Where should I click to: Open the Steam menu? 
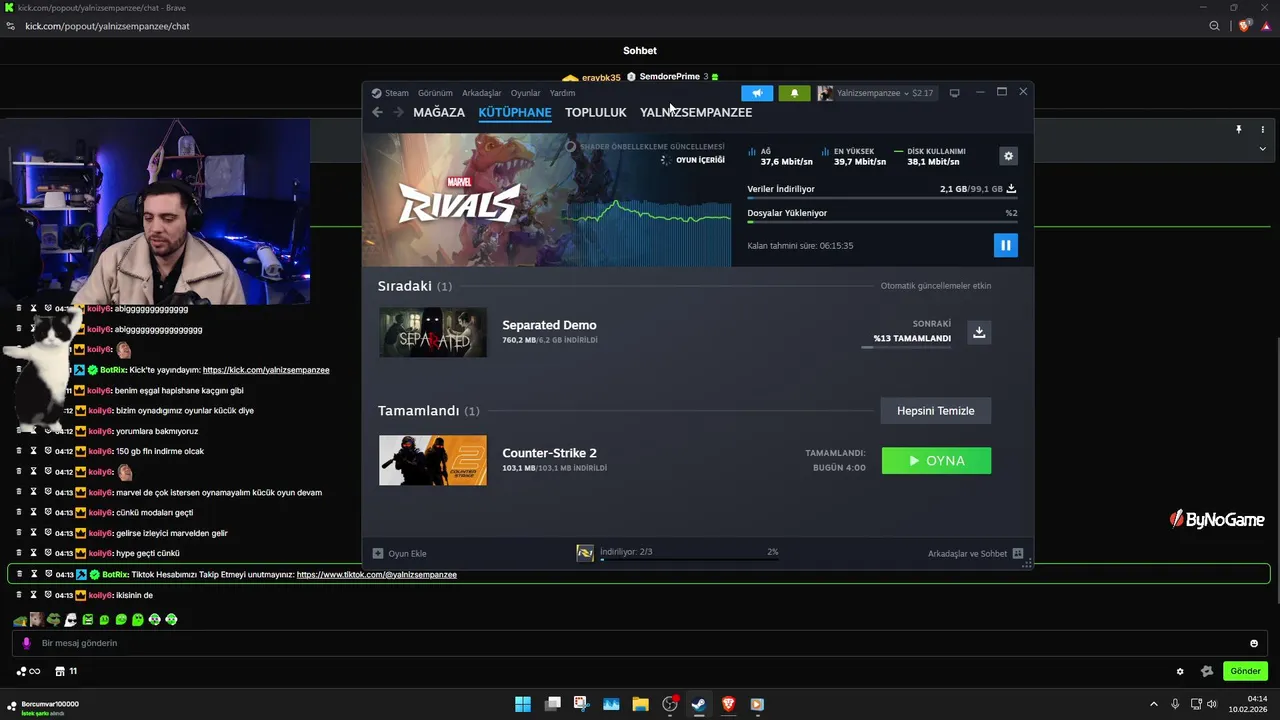coord(397,93)
